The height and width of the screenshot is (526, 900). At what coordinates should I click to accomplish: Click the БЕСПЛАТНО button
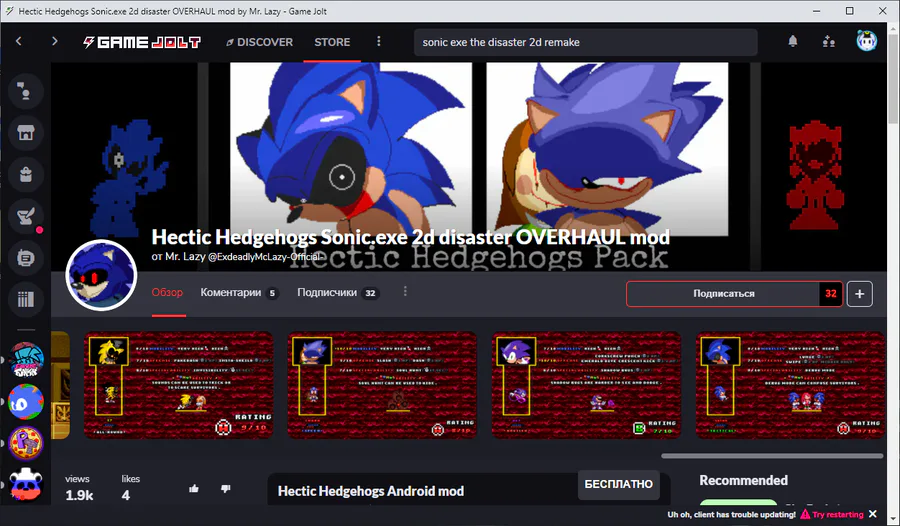[x=619, y=484]
